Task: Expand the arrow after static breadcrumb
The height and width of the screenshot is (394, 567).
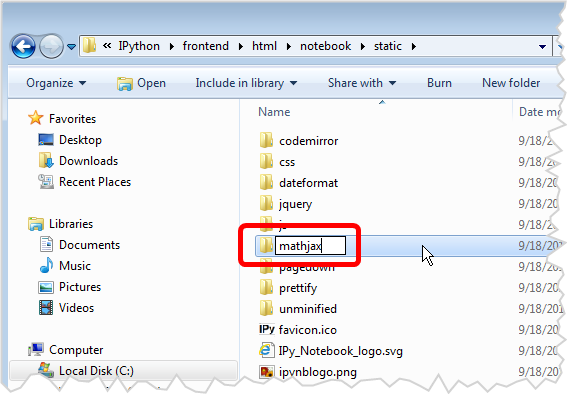Action: pos(414,47)
